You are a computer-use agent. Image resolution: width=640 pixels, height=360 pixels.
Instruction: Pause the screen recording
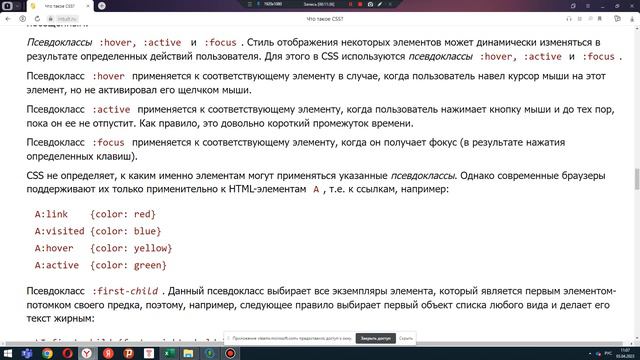click(350, 4)
